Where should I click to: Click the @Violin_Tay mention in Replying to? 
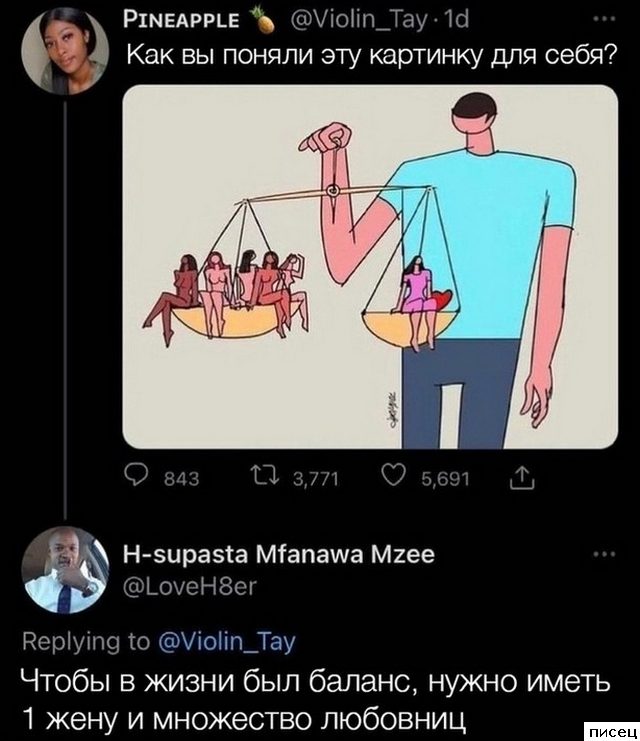click(226, 643)
